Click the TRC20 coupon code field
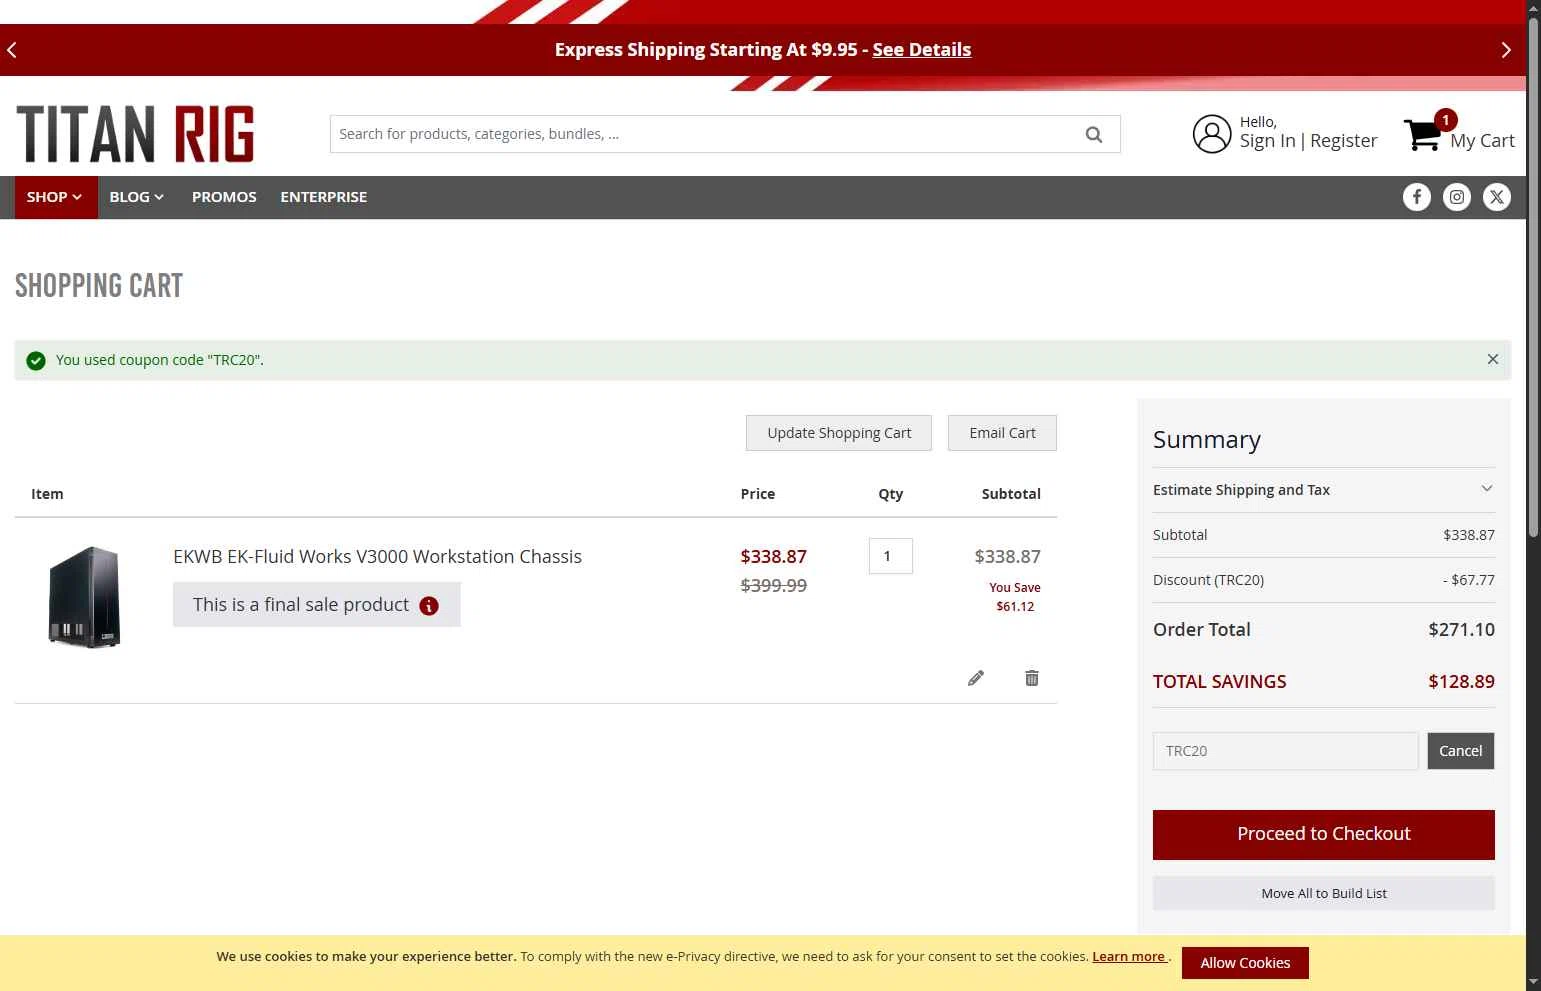Image resolution: width=1541 pixels, height=991 pixels. pyautogui.click(x=1286, y=751)
